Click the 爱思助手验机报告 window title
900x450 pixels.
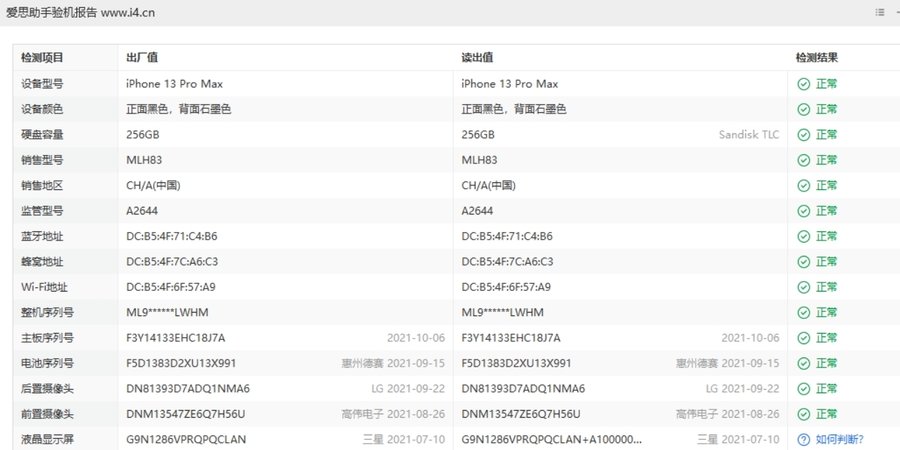80,12
